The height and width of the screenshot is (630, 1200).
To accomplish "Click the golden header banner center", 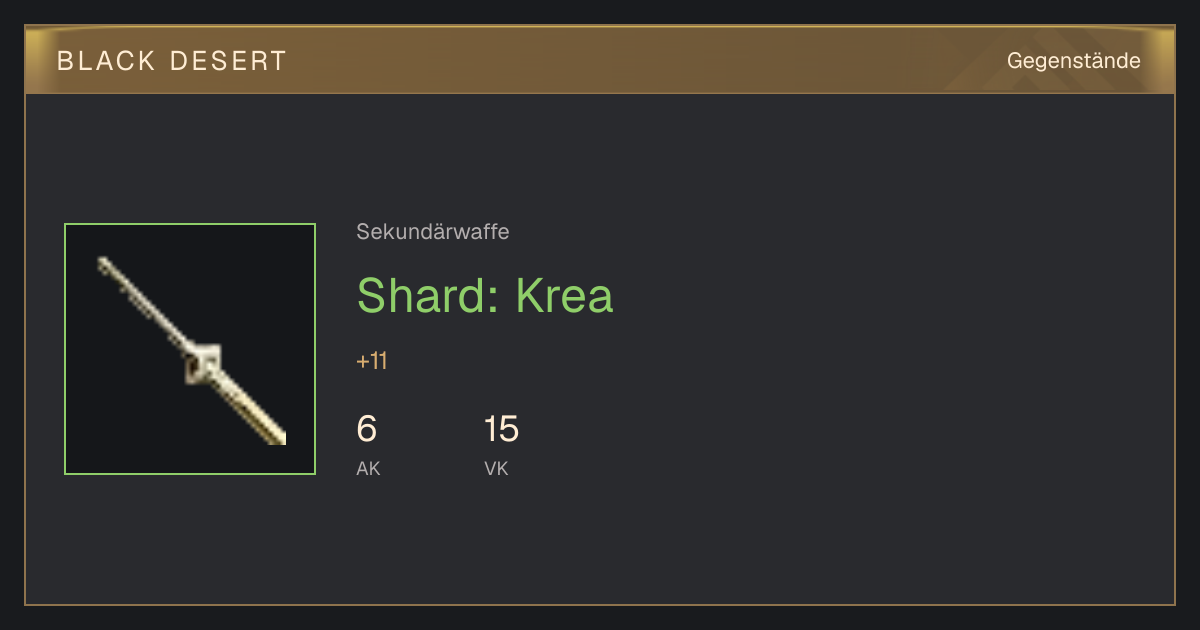I will click(x=600, y=60).
